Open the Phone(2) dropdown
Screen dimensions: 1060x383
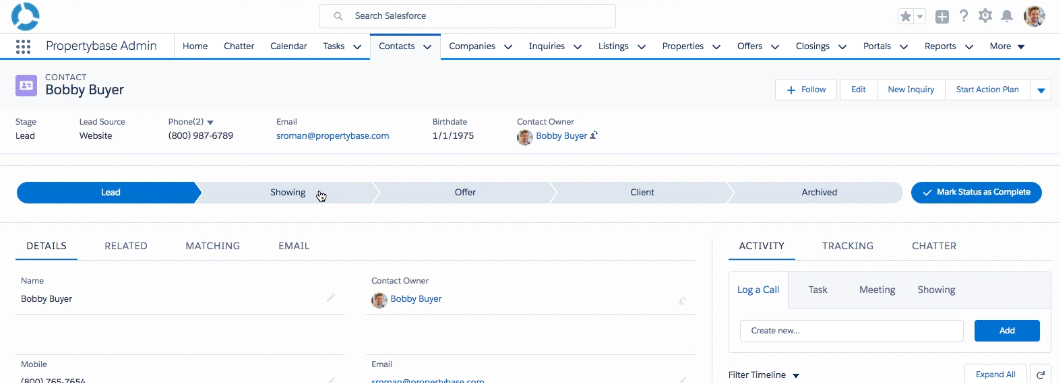tap(210, 122)
